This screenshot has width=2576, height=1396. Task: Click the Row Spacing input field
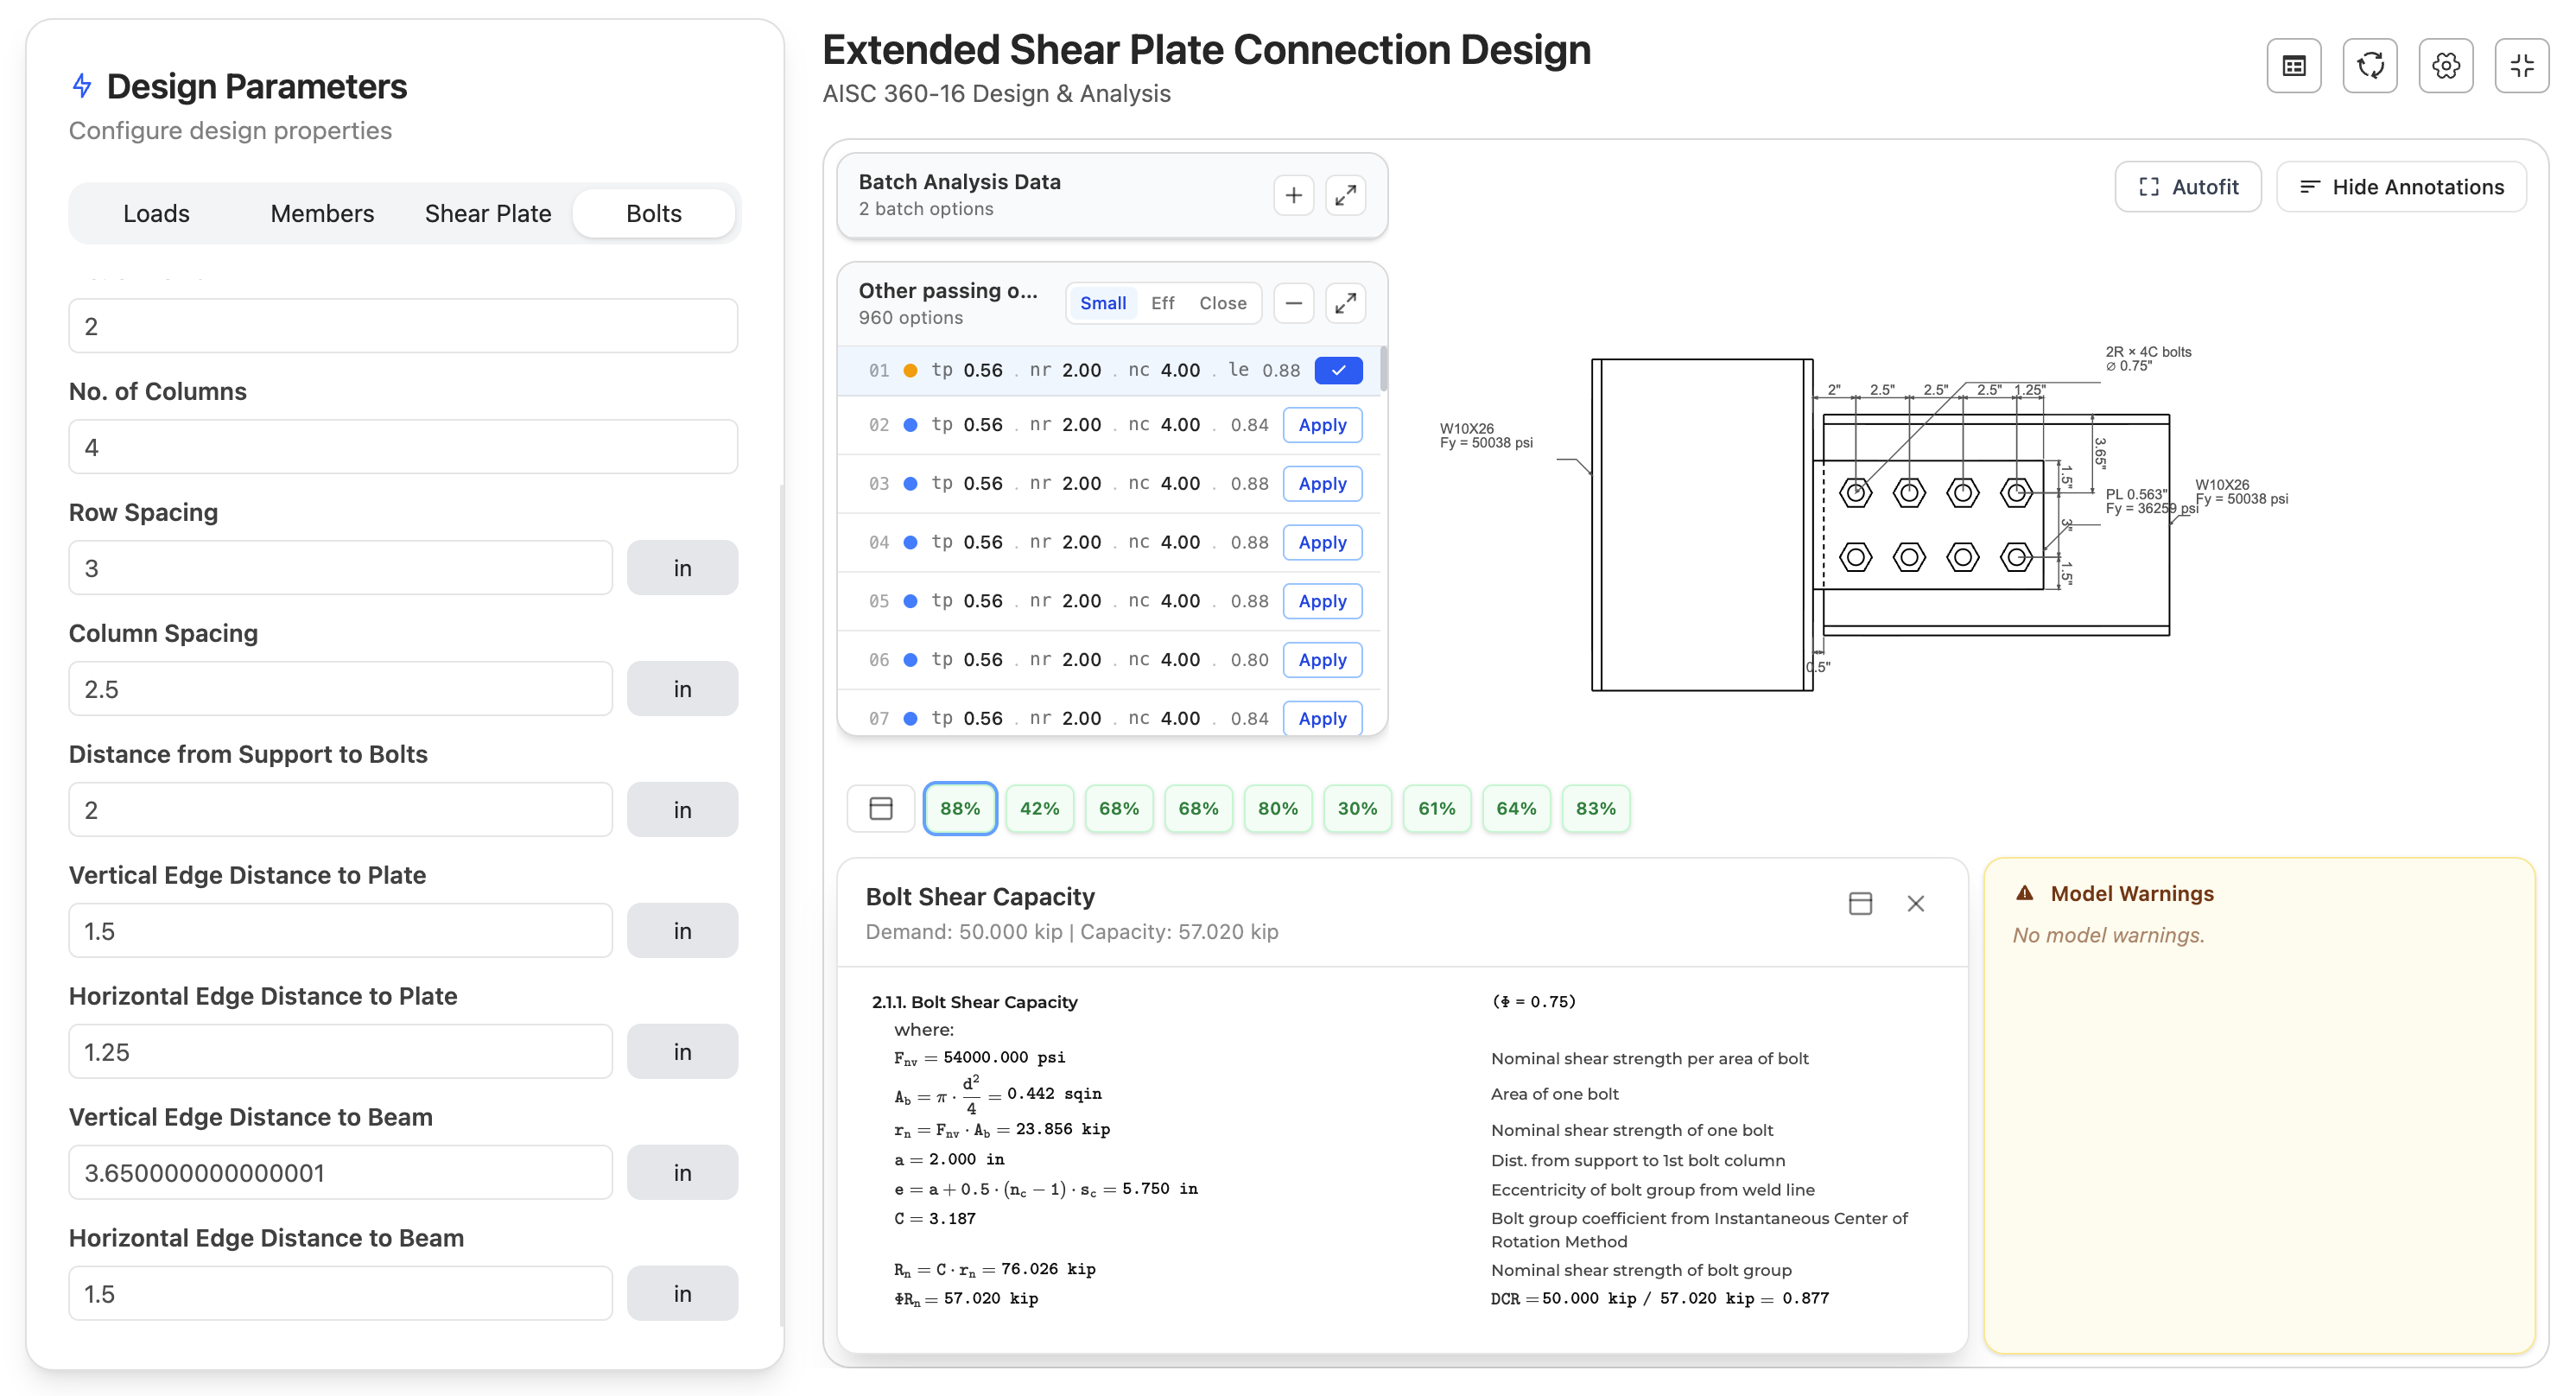(x=340, y=568)
